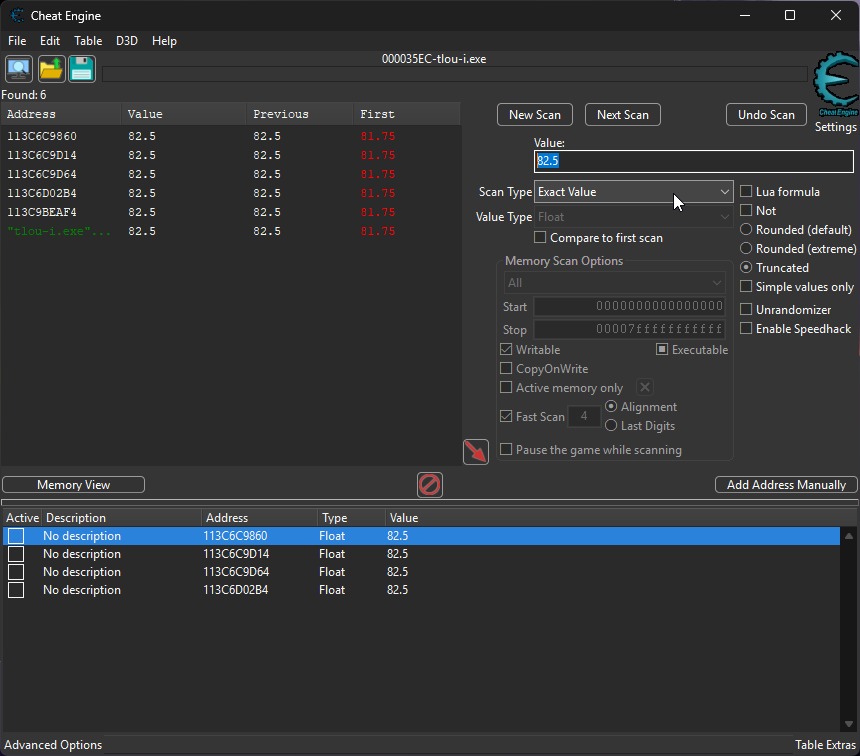Click the address list scrollbar up arrow

[849, 535]
